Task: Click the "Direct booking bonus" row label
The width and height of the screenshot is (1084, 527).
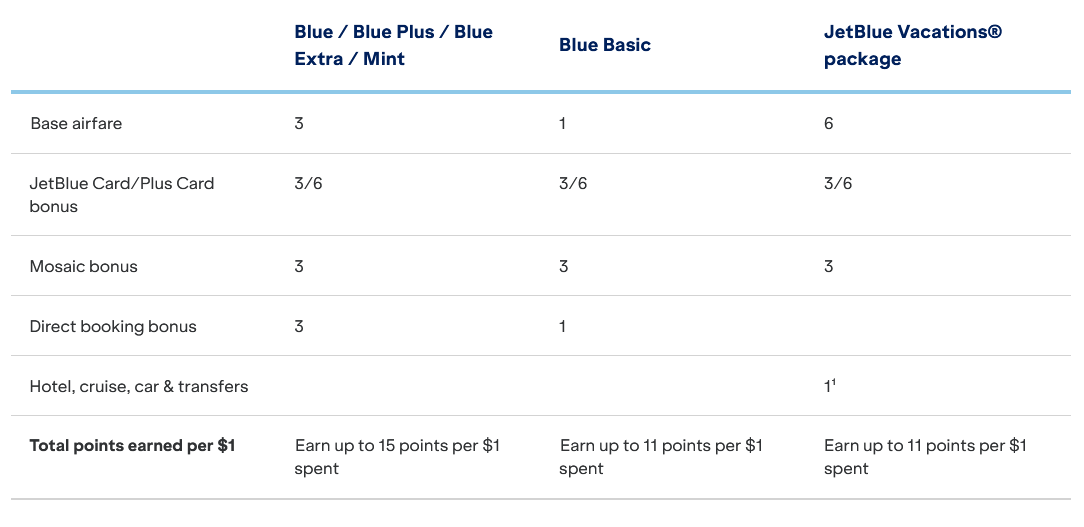Action: 113,327
